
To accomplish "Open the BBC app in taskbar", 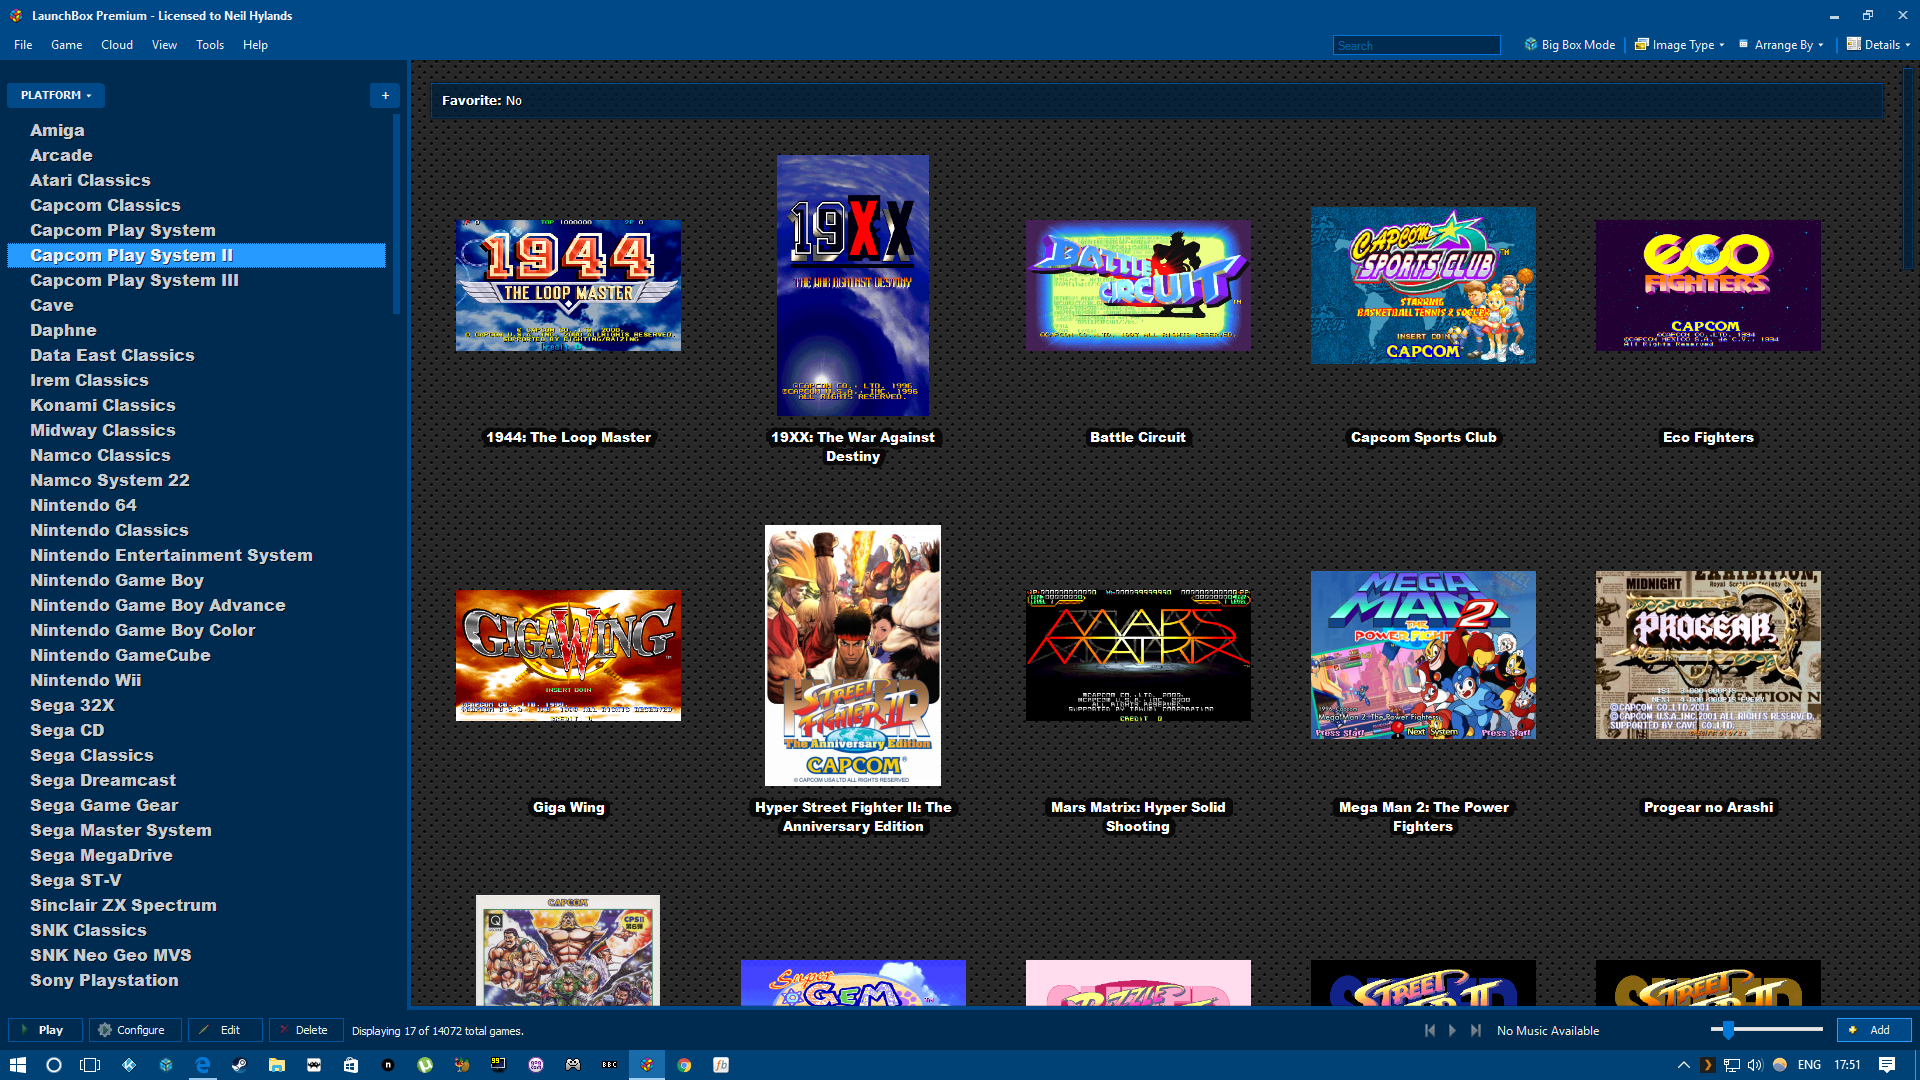I will tap(610, 1065).
